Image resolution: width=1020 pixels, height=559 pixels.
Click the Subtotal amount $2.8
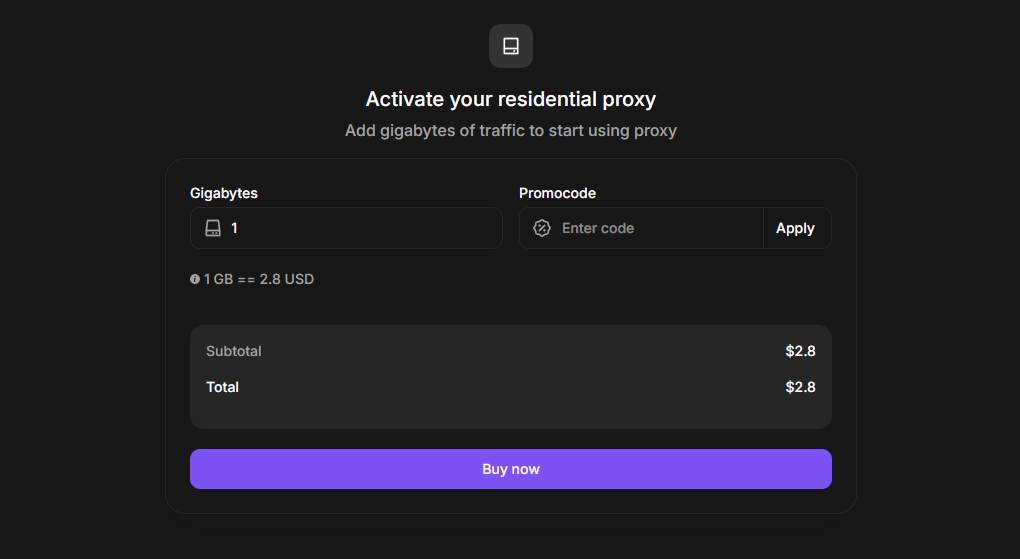[x=800, y=351]
